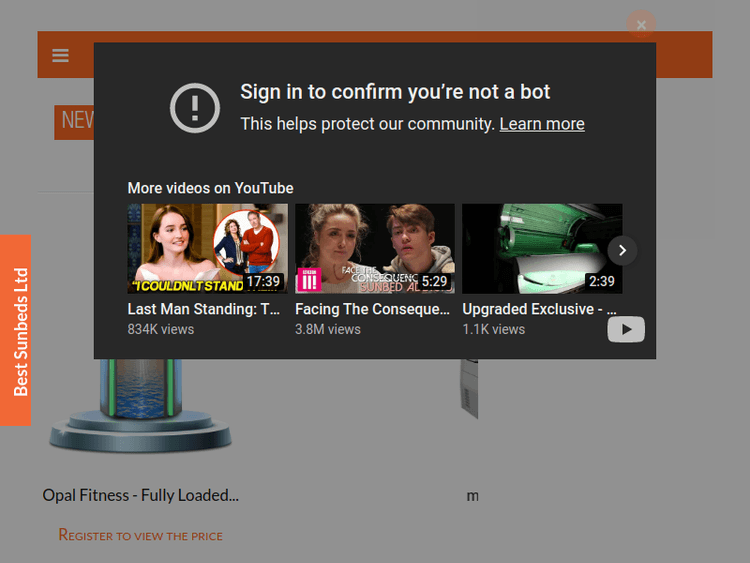Select the 'Facing The Conseque...' video title

point(372,310)
